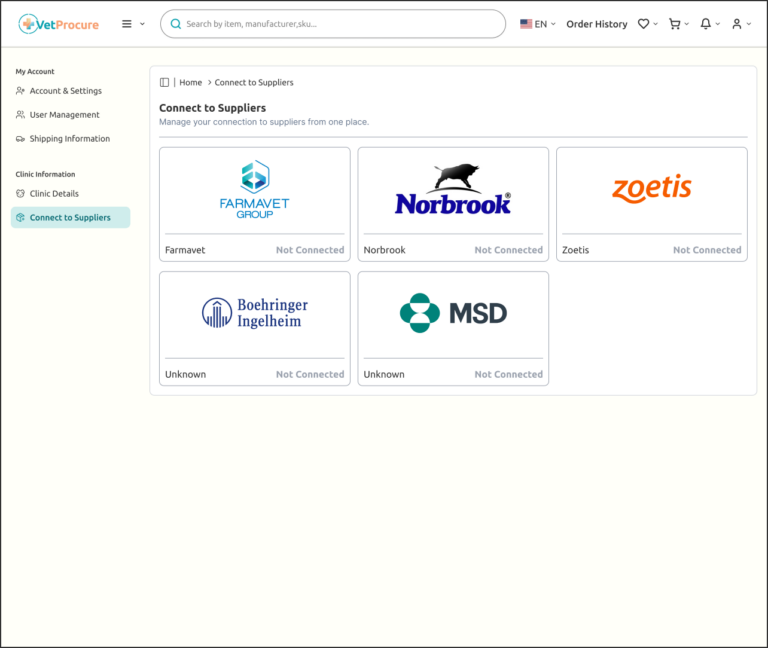Screen dimensions: 768x648
Task: Open Clinic Details
Action: 54,193
